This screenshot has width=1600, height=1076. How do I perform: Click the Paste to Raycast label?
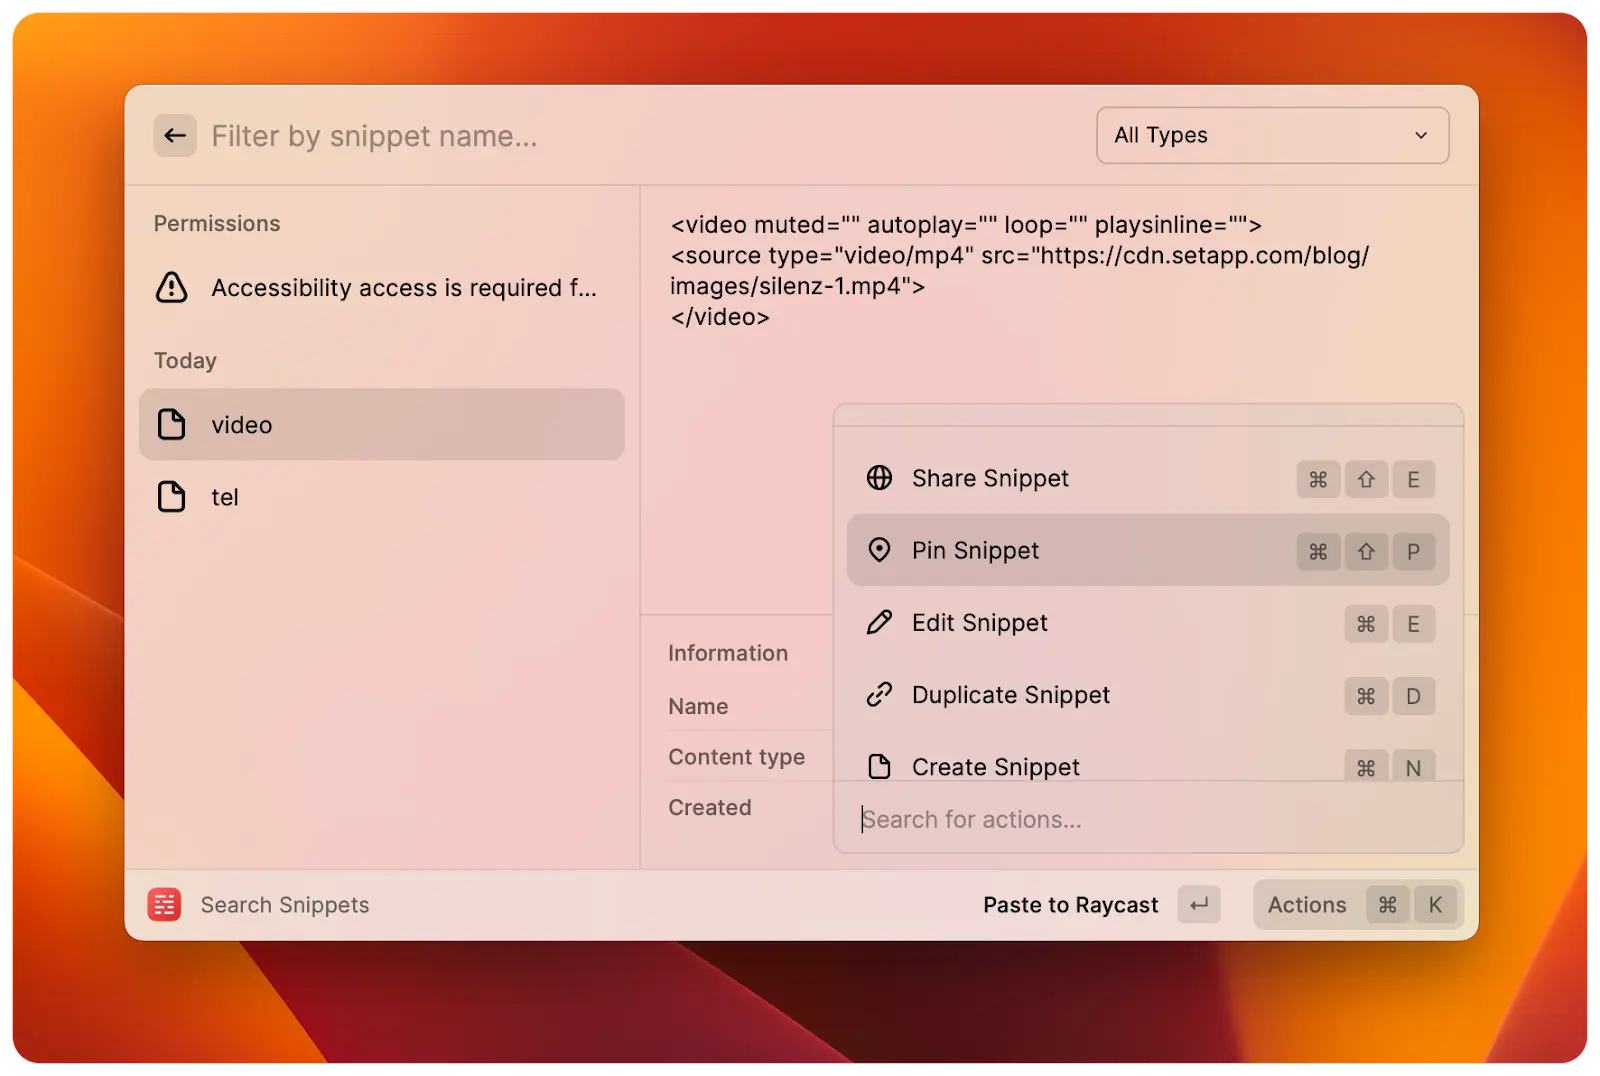[x=1070, y=905]
